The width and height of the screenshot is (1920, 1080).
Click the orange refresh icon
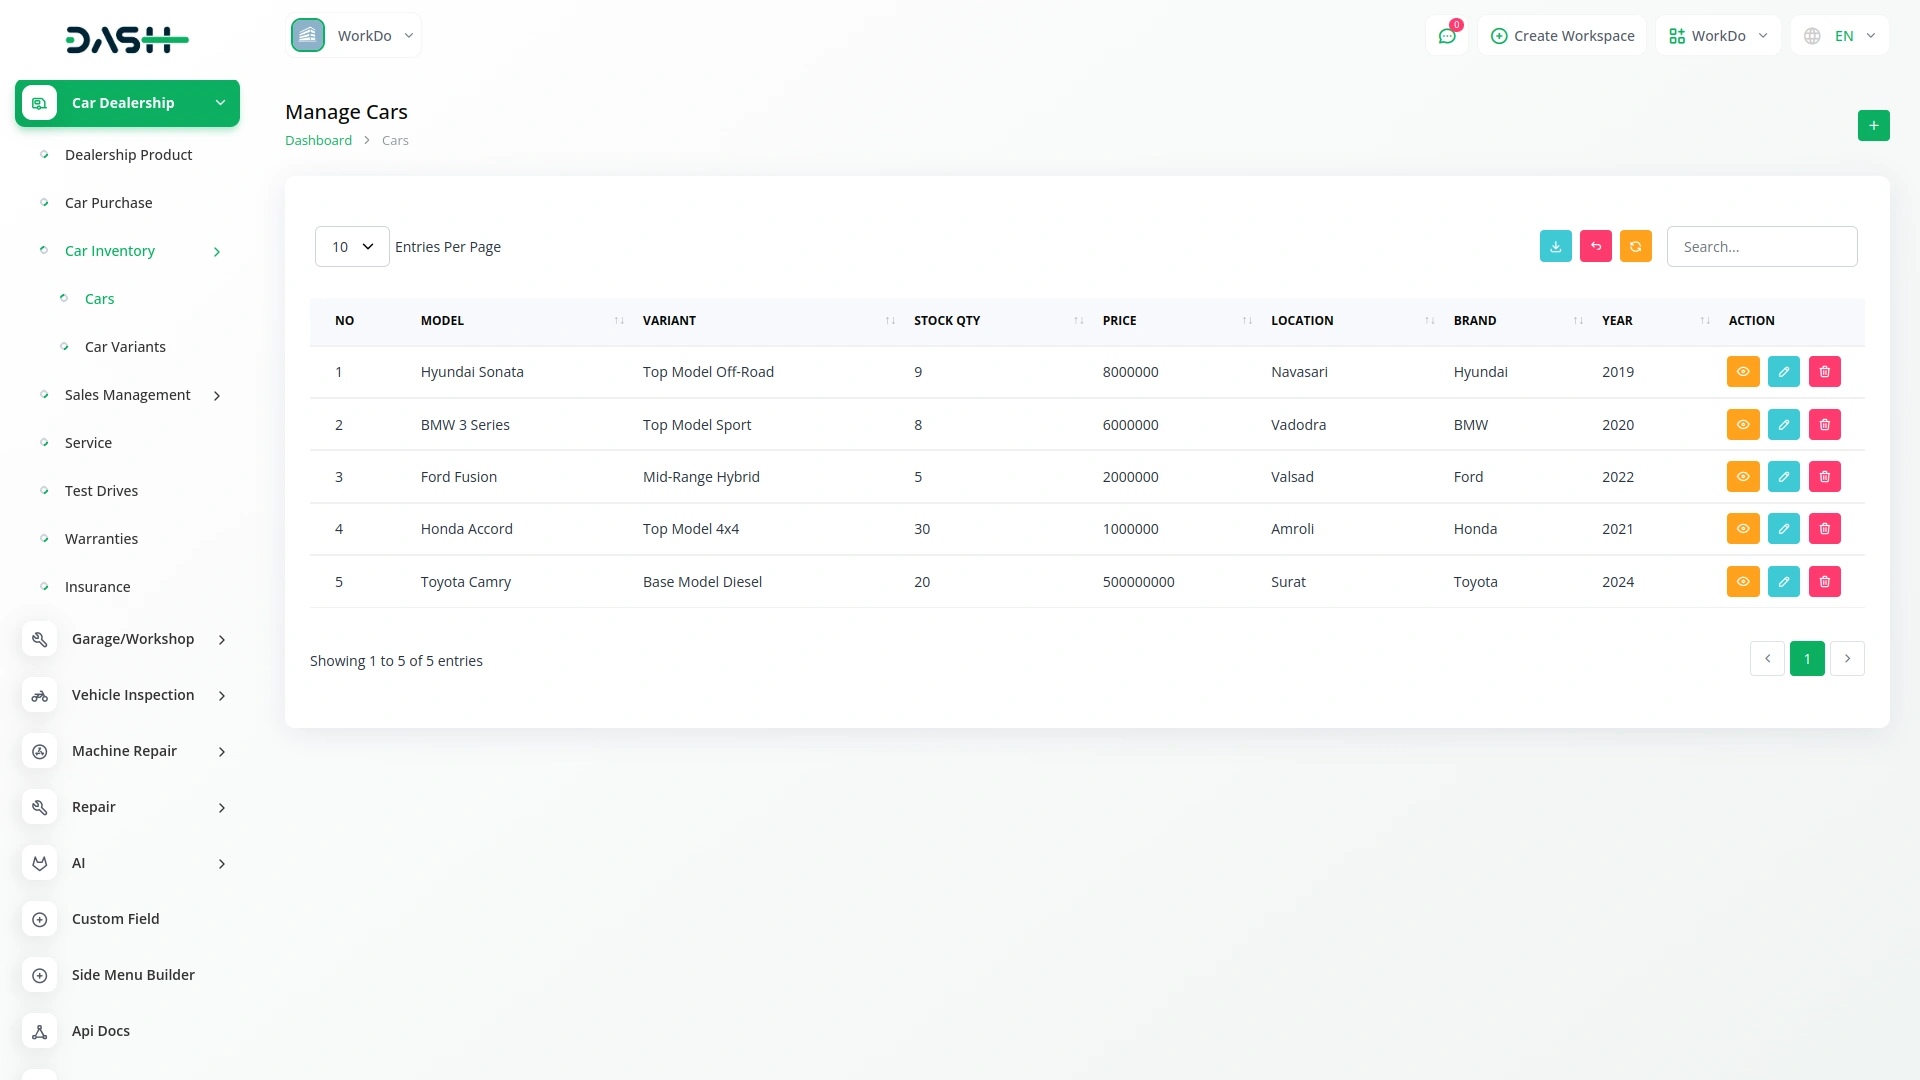(x=1635, y=246)
